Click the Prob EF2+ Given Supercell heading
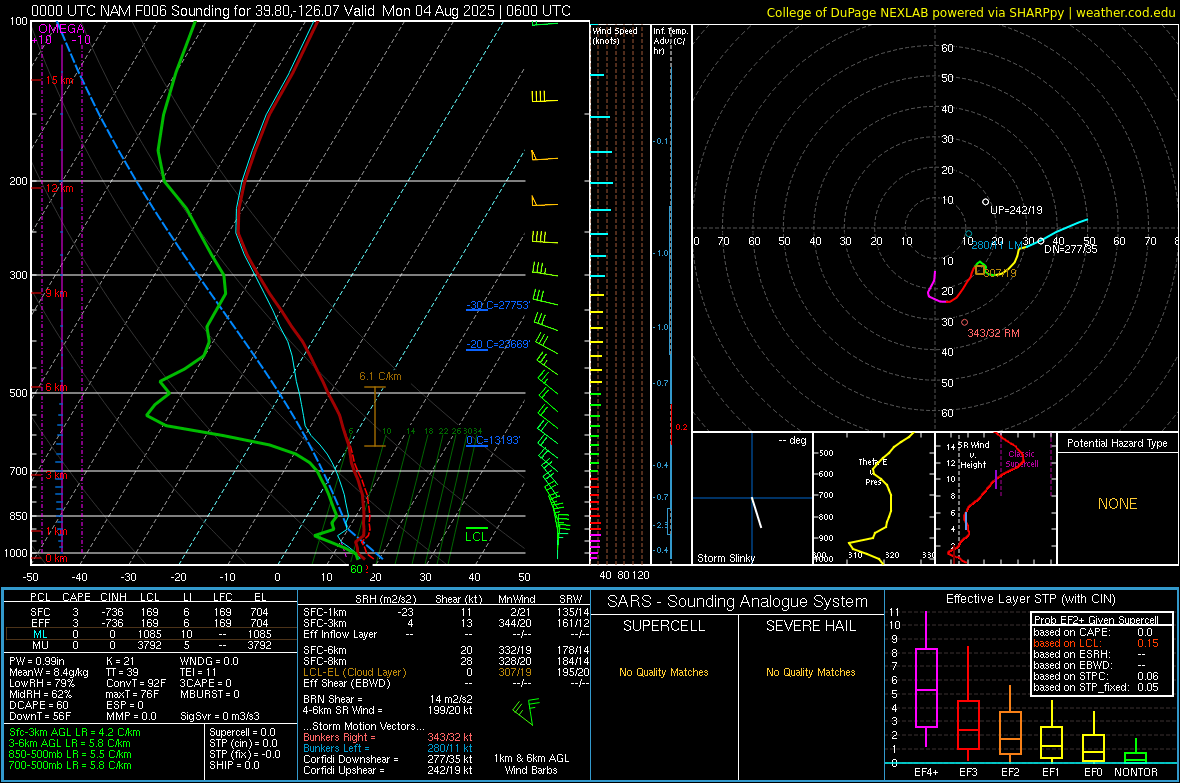 [1096, 620]
